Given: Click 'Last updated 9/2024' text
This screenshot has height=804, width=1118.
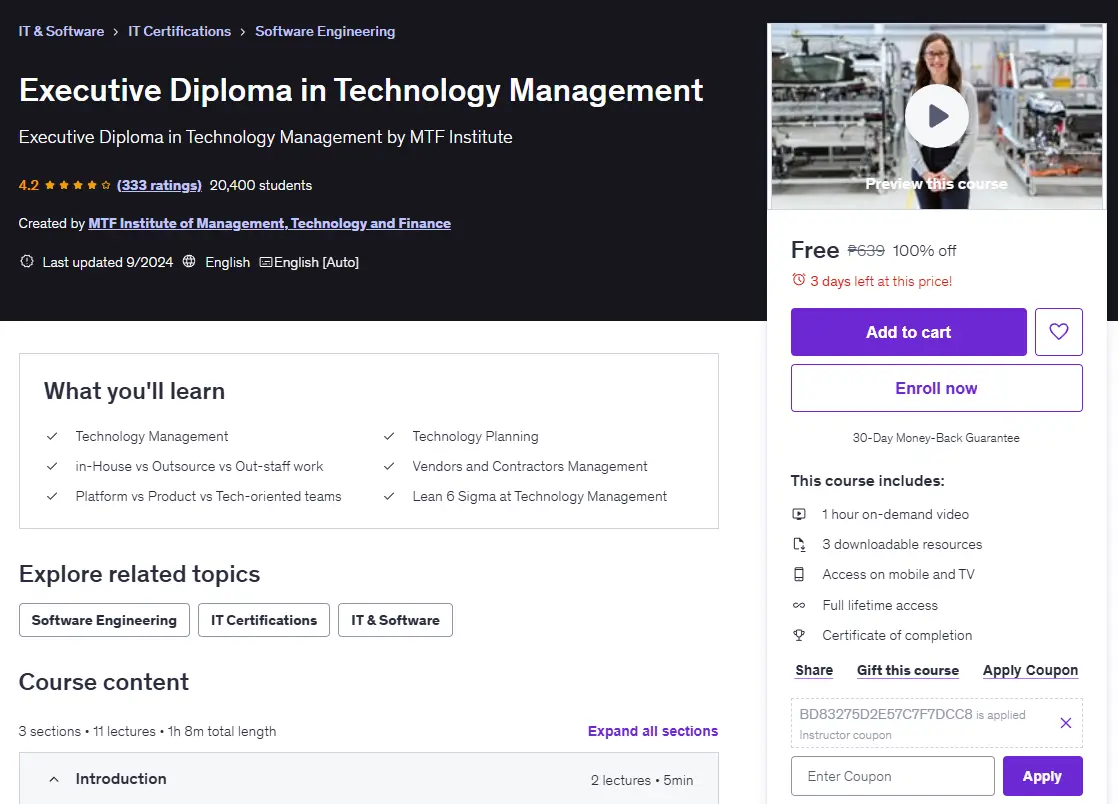Looking at the screenshot, I should (108, 262).
